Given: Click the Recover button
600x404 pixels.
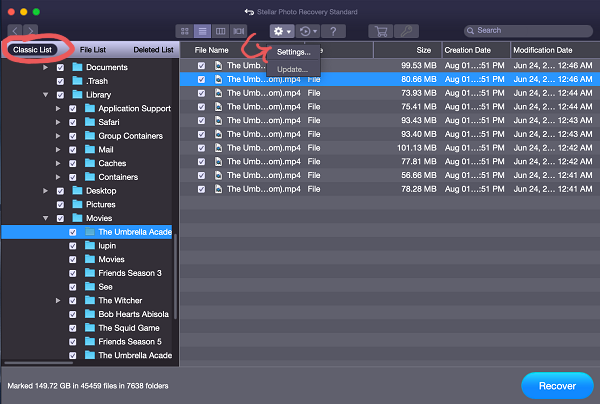Looking at the screenshot, I should [557, 386].
